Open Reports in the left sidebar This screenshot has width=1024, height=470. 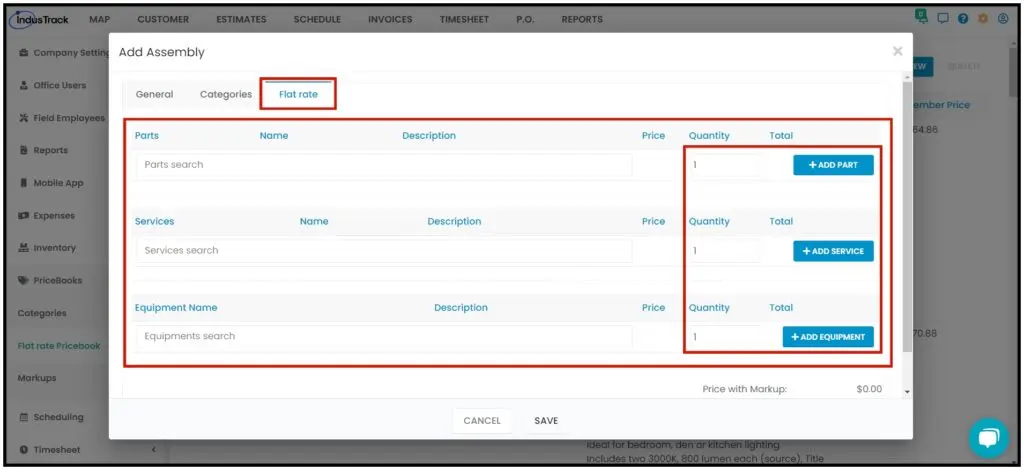pos(43,151)
